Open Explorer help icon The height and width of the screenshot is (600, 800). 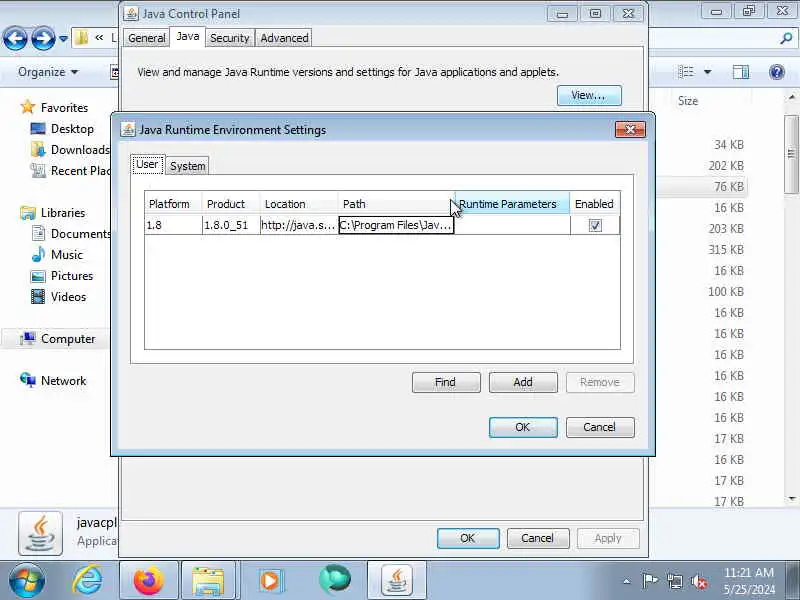777,72
